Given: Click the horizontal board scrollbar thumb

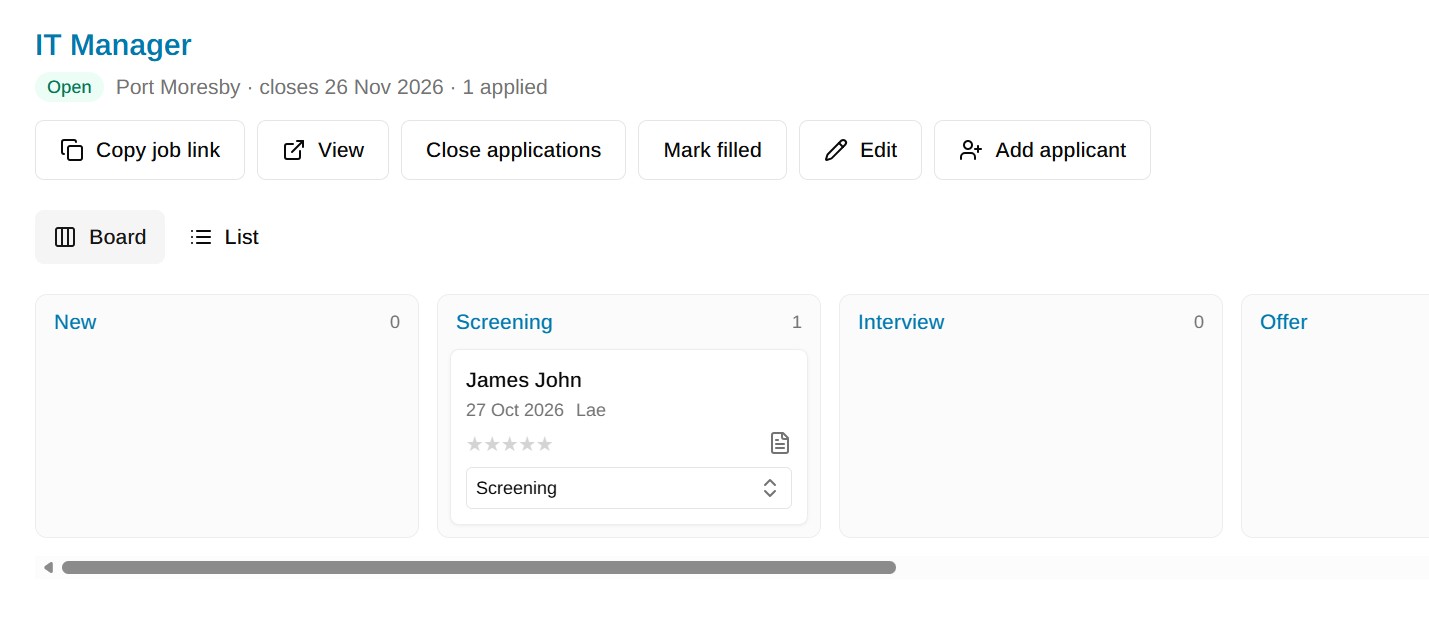Looking at the screenshot, I should (x=479, y=567).
